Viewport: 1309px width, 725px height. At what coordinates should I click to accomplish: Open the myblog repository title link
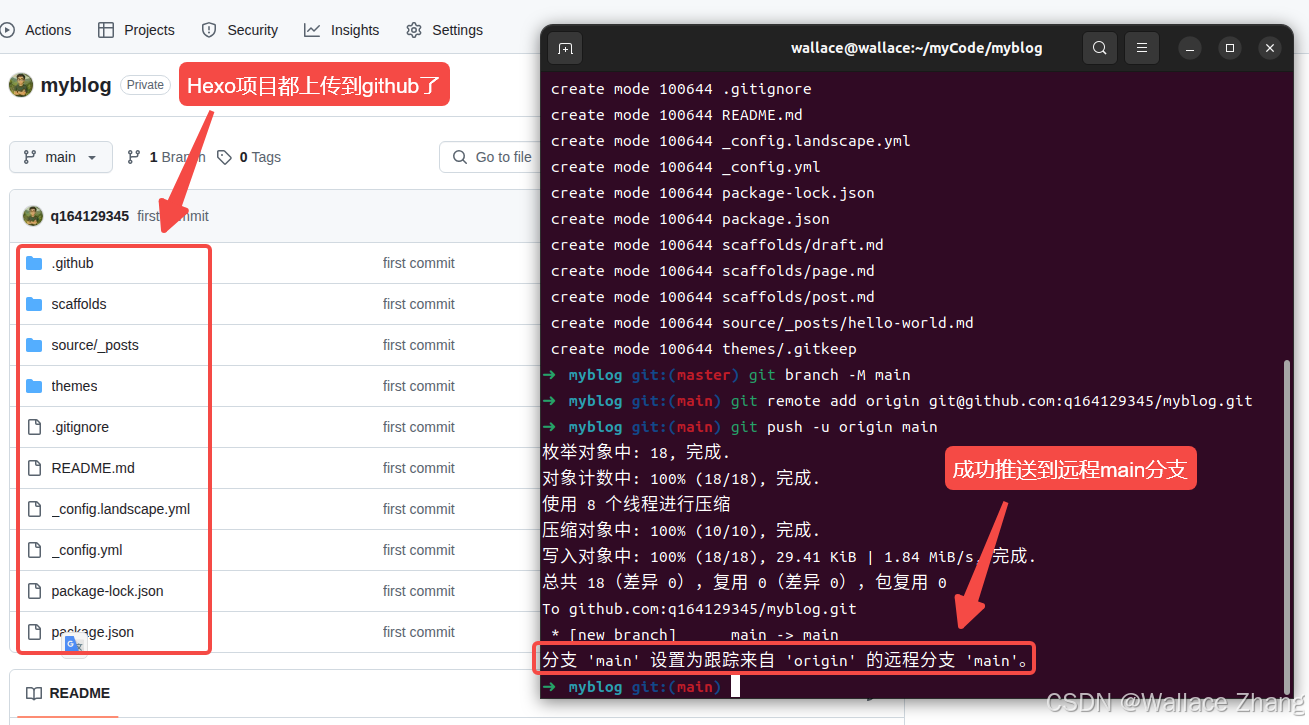76,85
